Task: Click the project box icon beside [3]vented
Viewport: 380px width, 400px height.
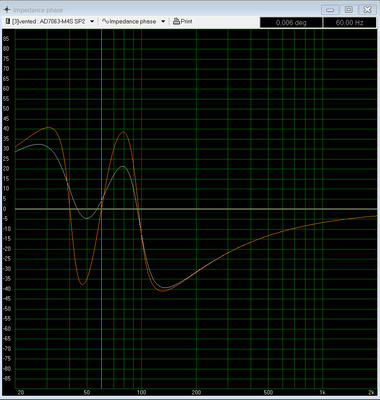Action: [8, 21]
